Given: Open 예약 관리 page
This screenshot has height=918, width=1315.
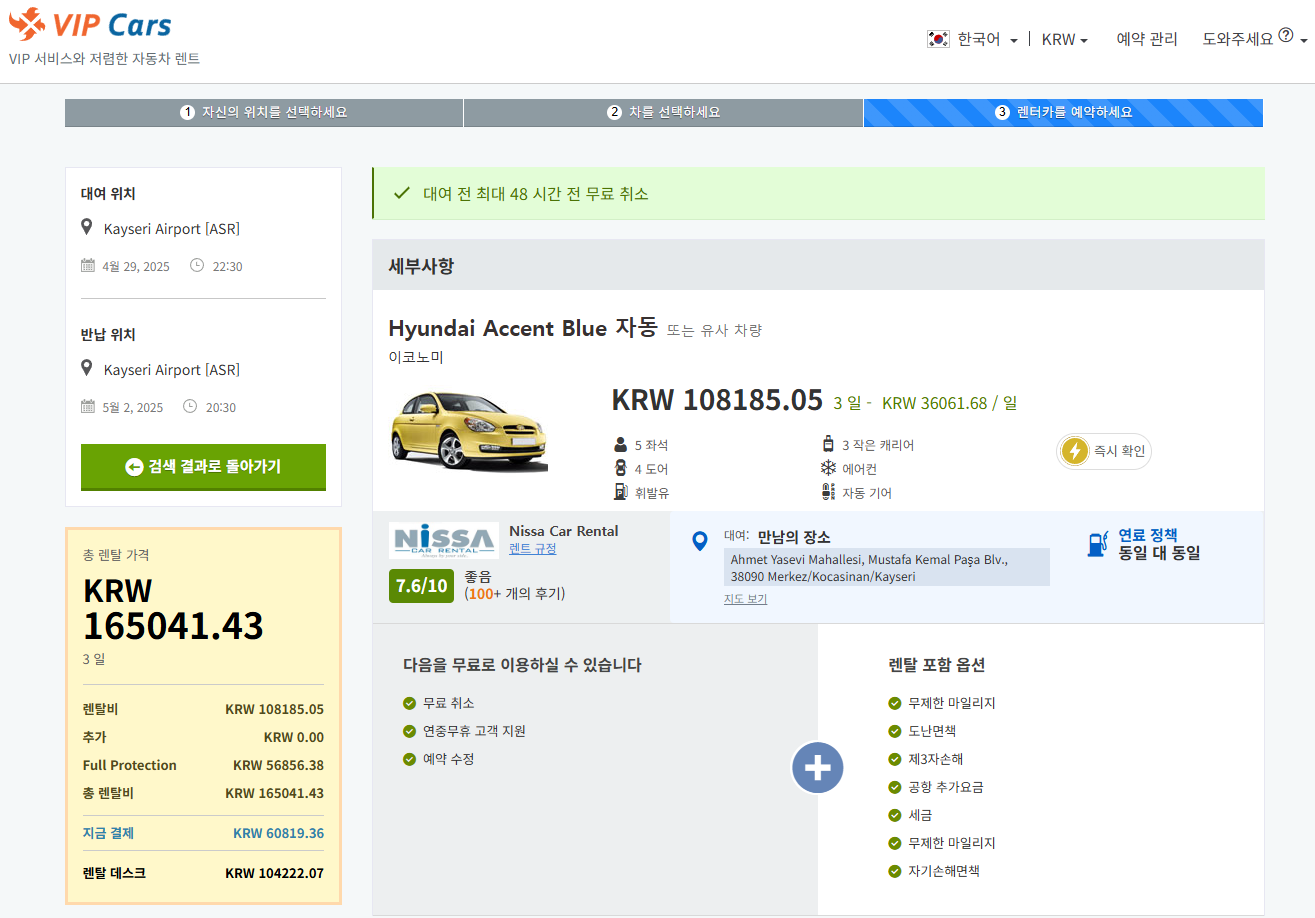Looking at the screenshot, I should point(1147,39).
